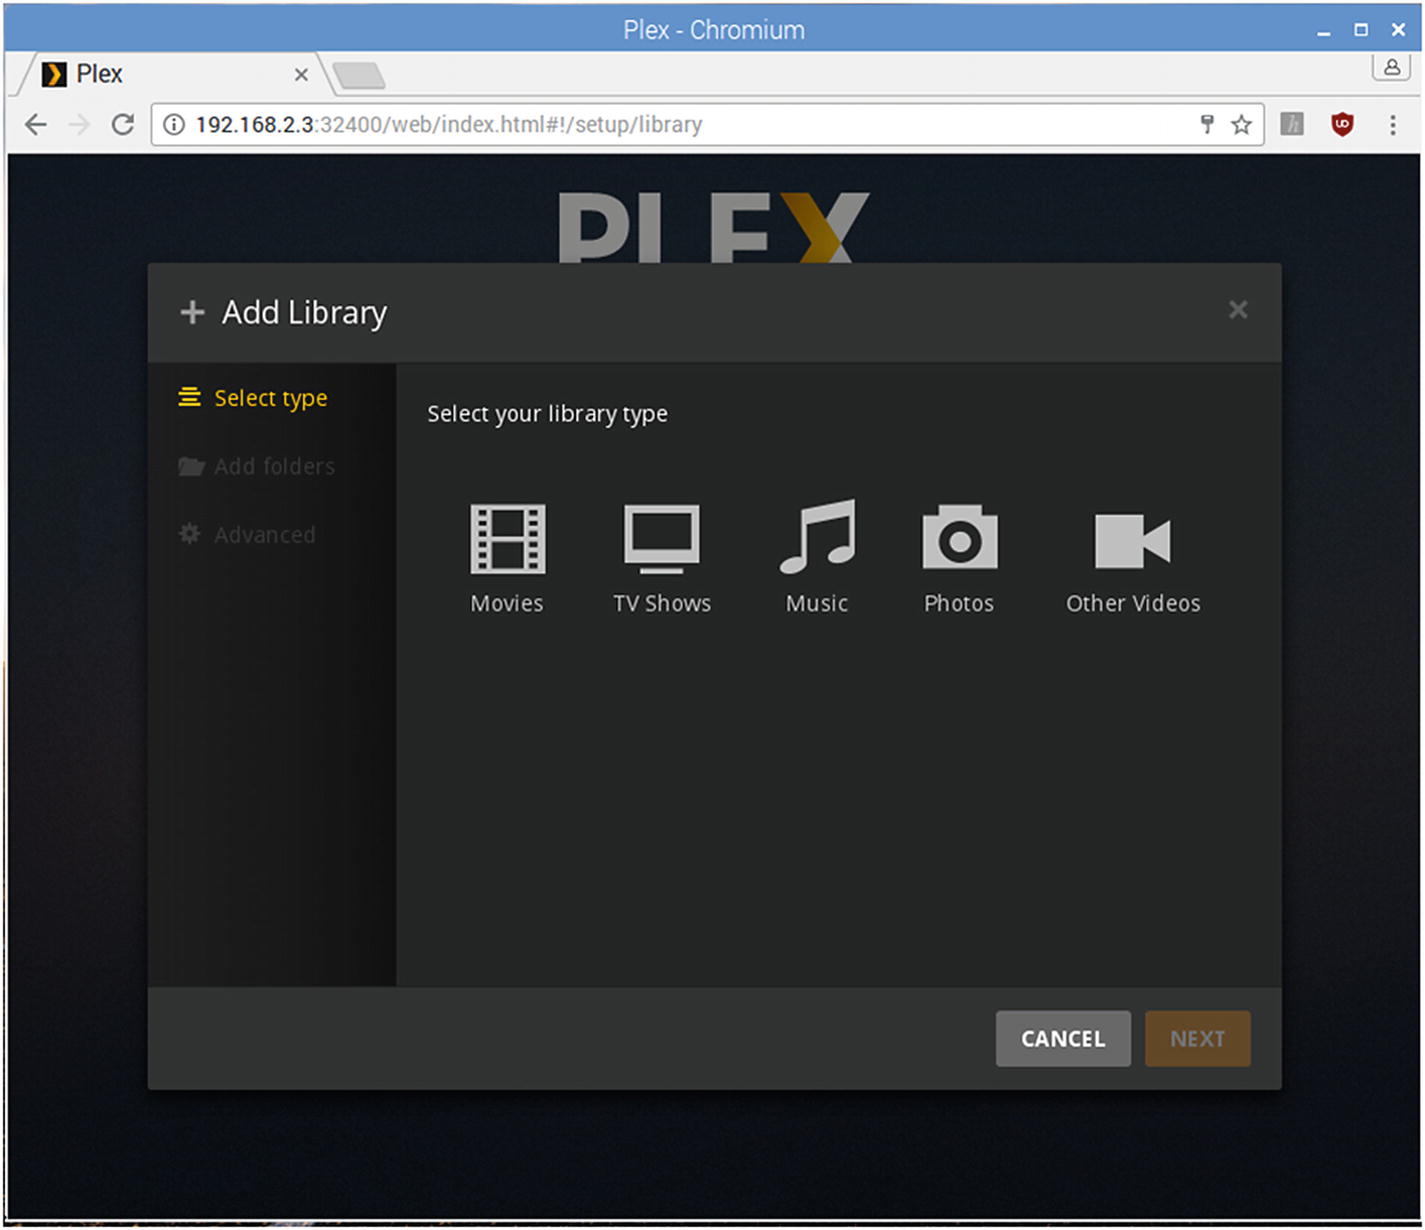
Task: Click the NEXT button
Action: coord(1198,1038)
